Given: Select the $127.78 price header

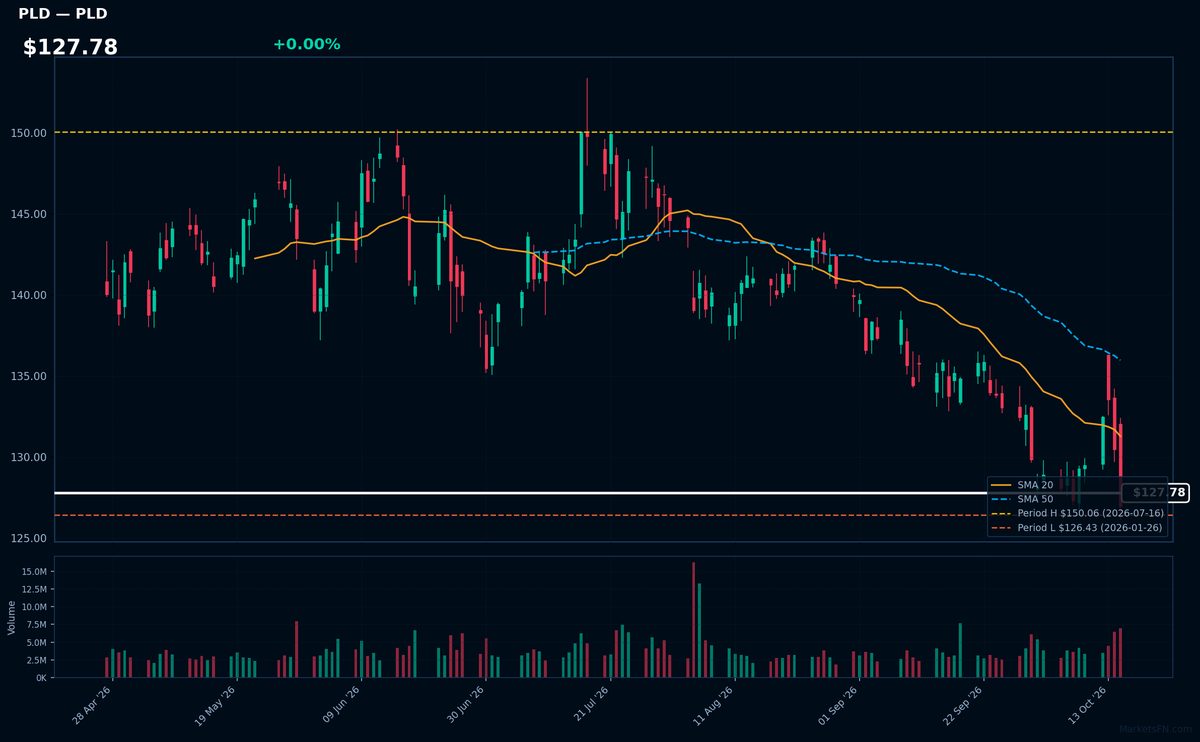Looking at the screenshot, I should pyautogui.click(x=70, y=47).
